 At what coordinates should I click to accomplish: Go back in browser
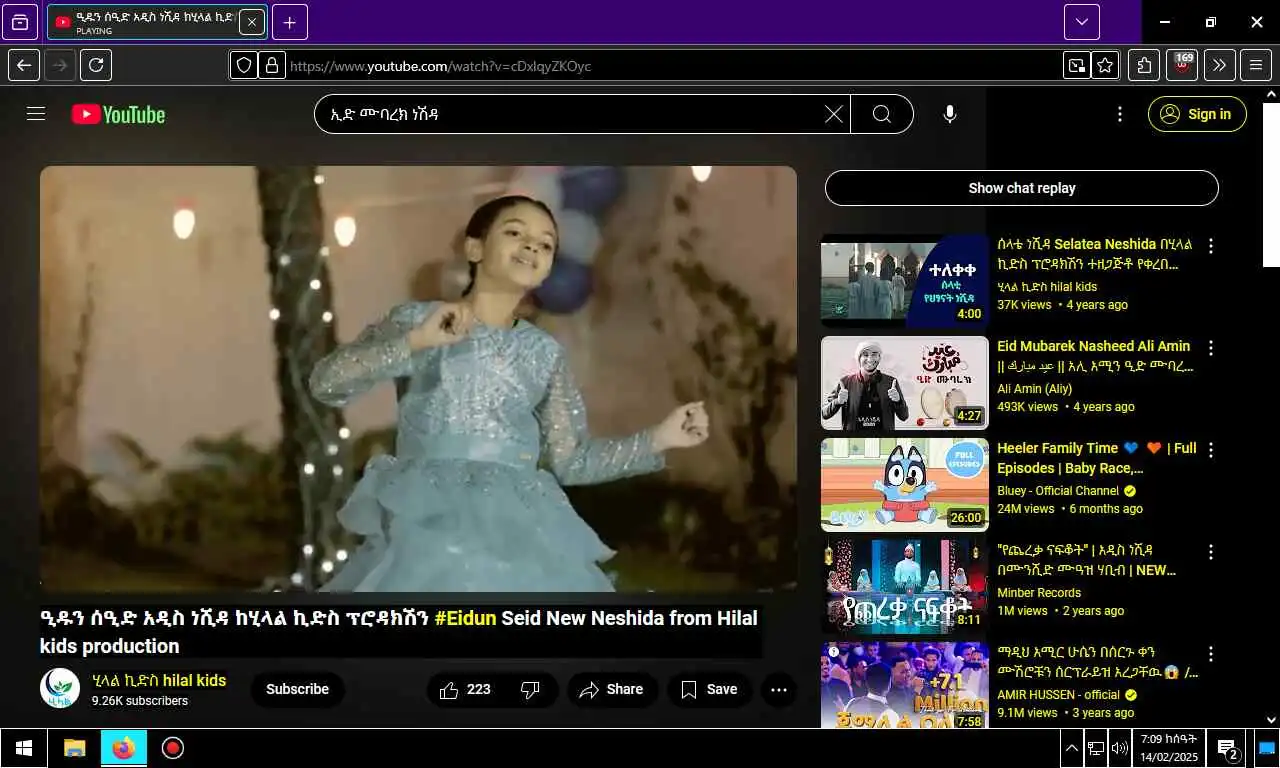point(24,66)
